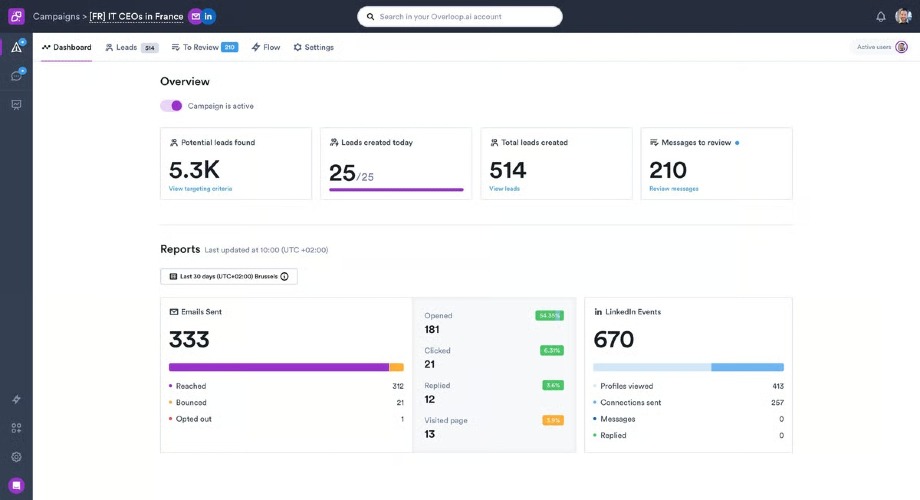Screen dimensions: 920x500
Task: Open the campaigns sidebar icon
Action: pos(16,48)
